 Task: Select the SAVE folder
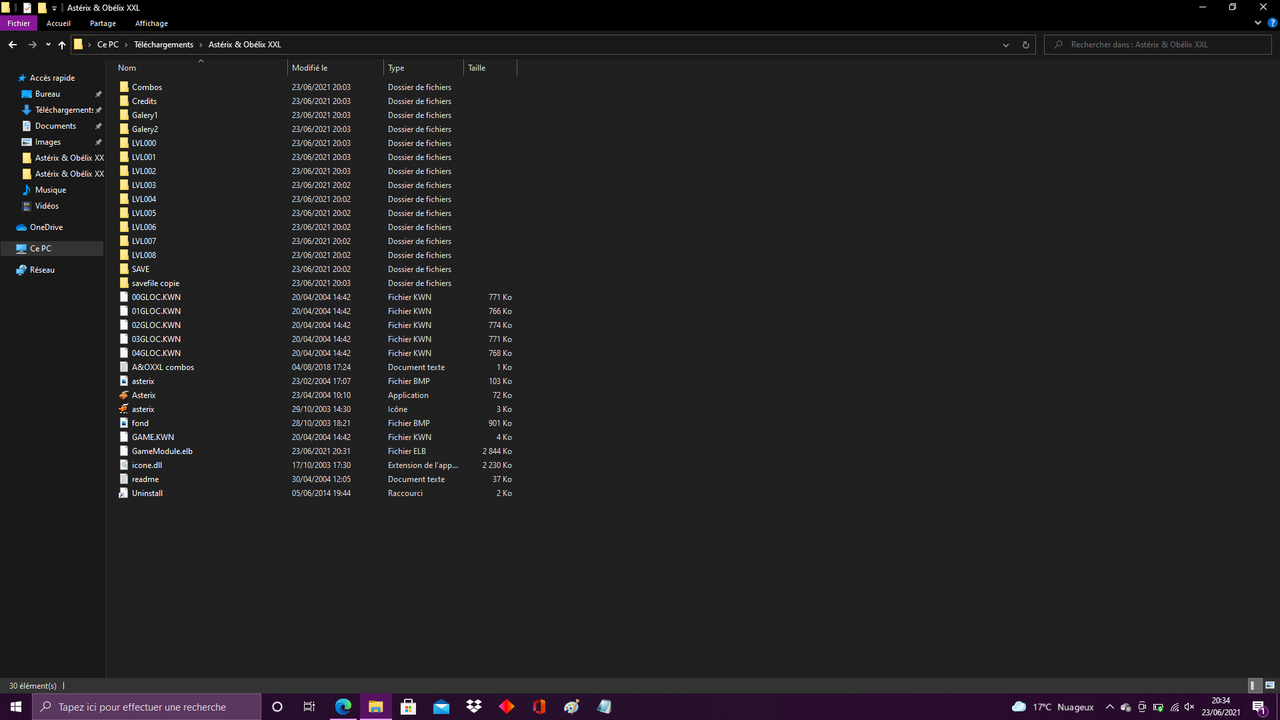pyautogui.click(x=141, y=269)
